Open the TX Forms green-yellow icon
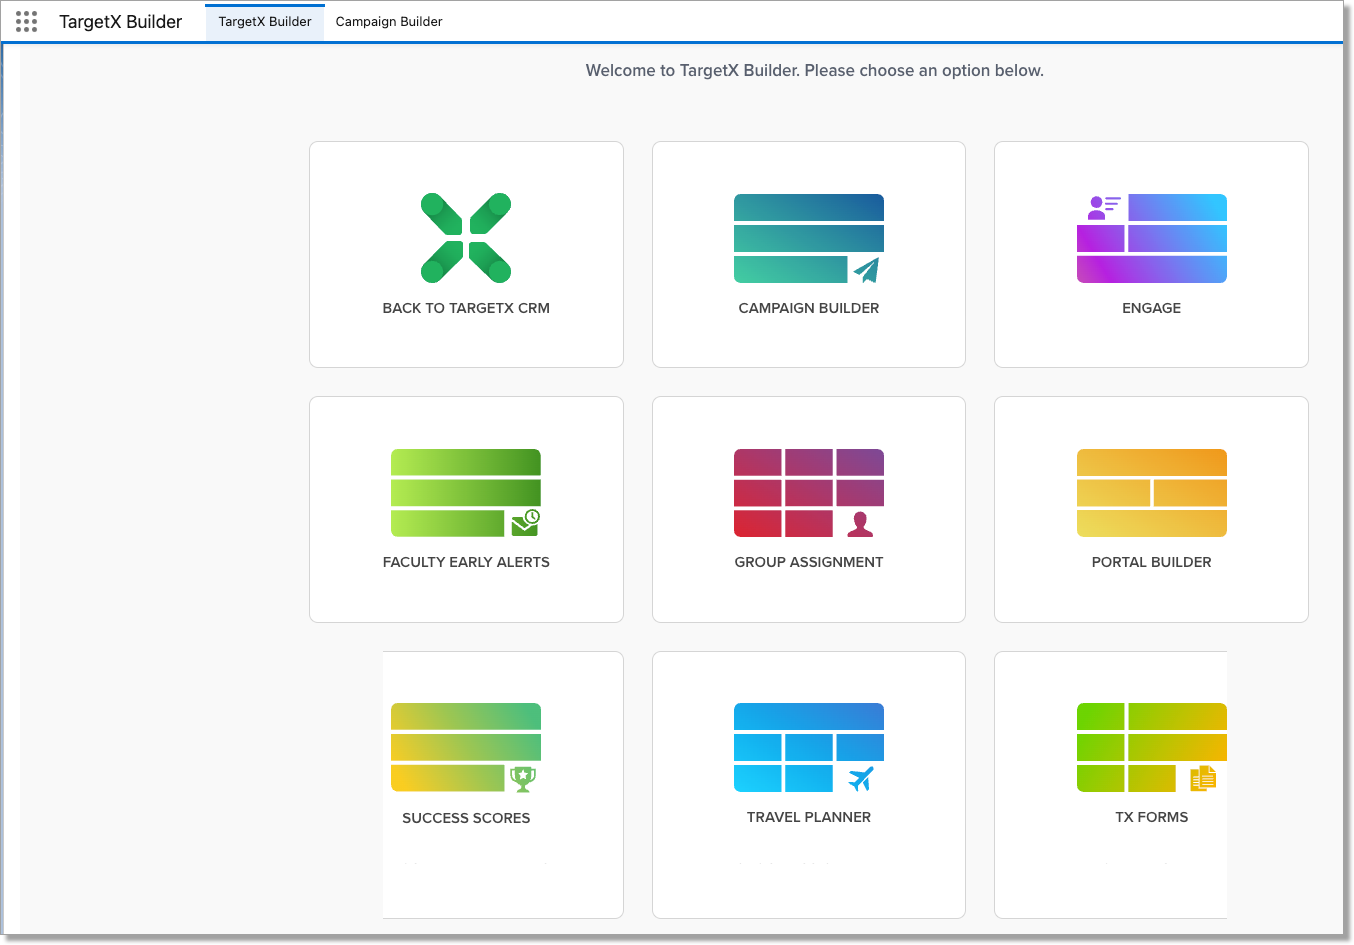The width and height of the screenshot is (1354, 945). (1151, 747)
